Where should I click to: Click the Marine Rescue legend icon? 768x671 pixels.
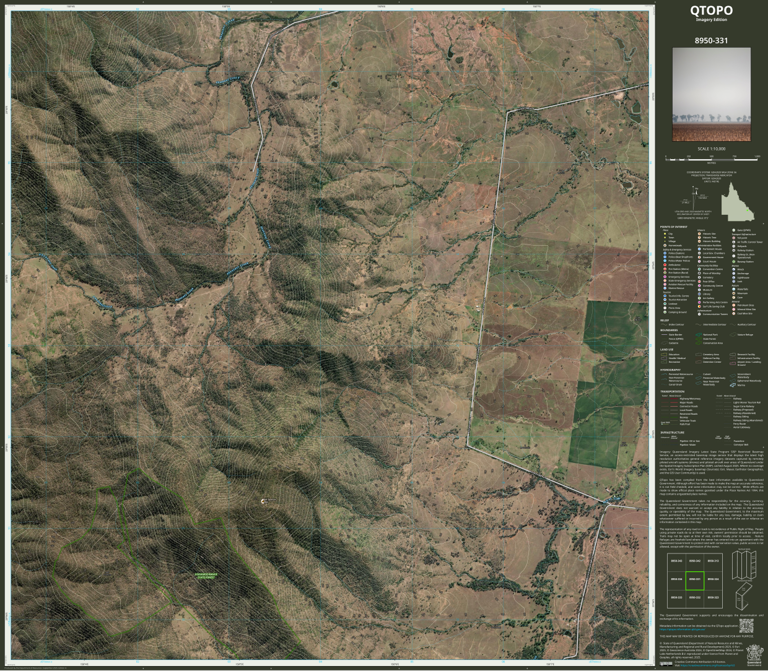click(665, 288)
